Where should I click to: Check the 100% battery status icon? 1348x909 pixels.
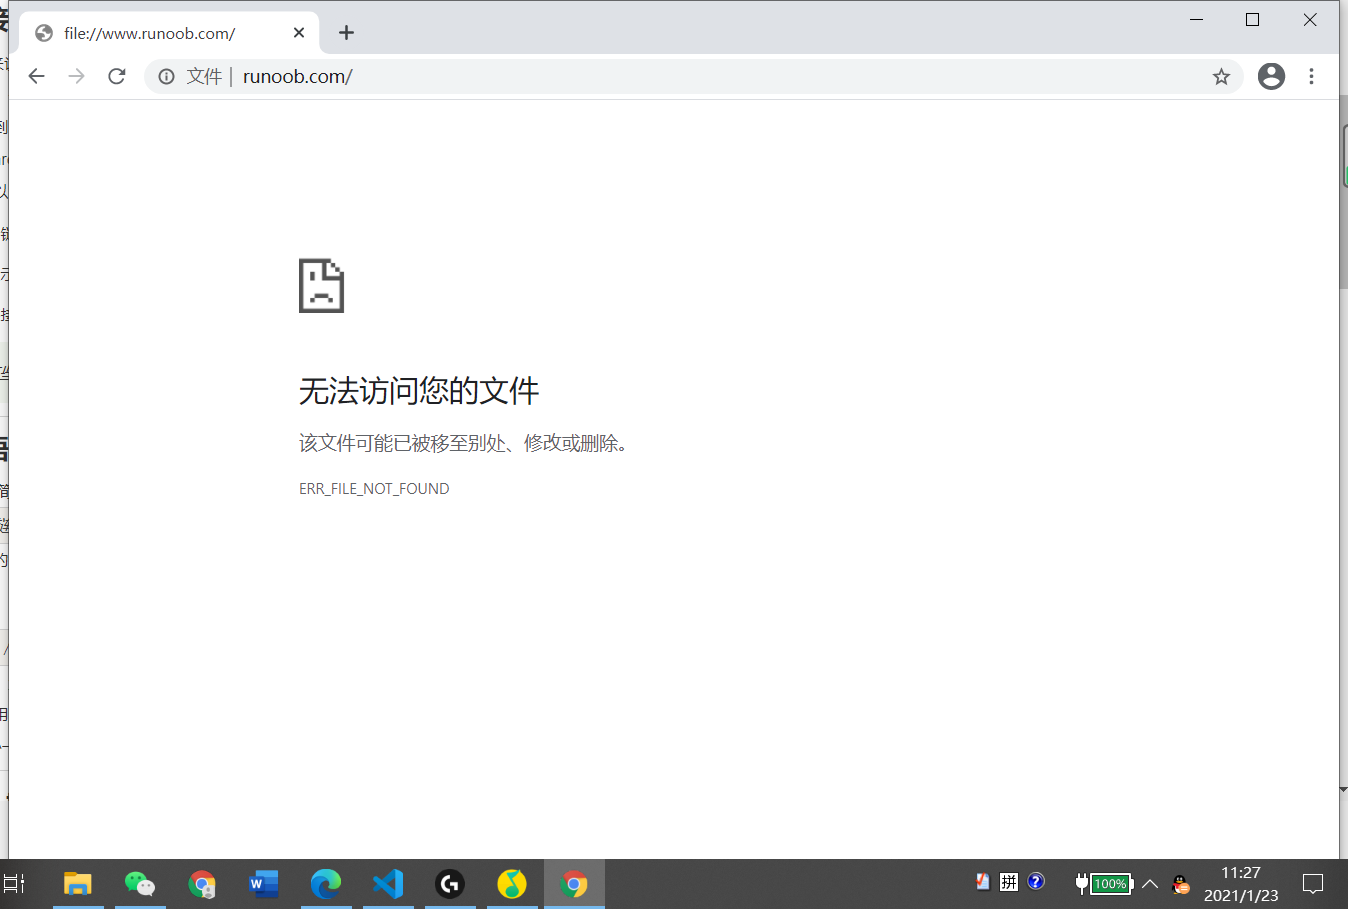(x=1104, y=883)
